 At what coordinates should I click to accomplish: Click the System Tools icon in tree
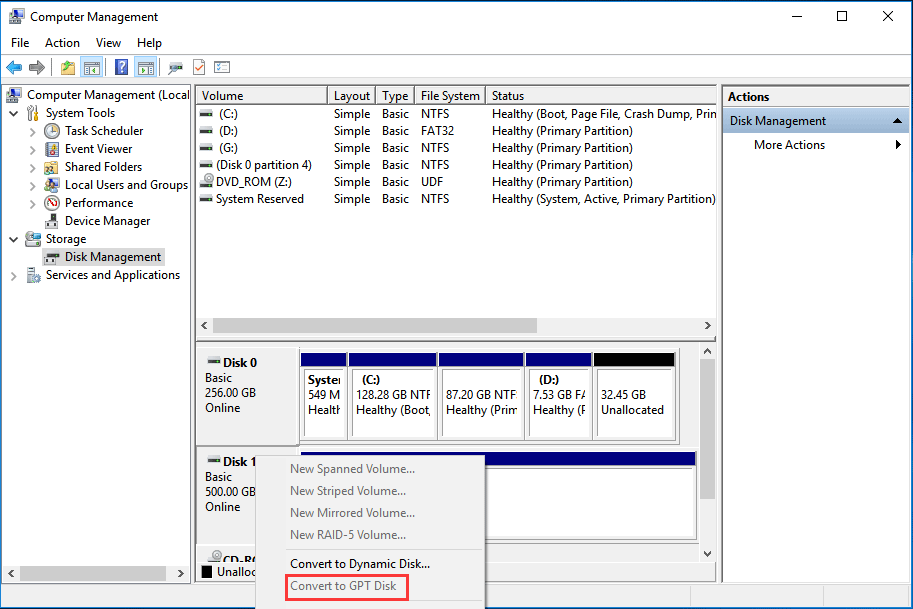tap(33, 113)
